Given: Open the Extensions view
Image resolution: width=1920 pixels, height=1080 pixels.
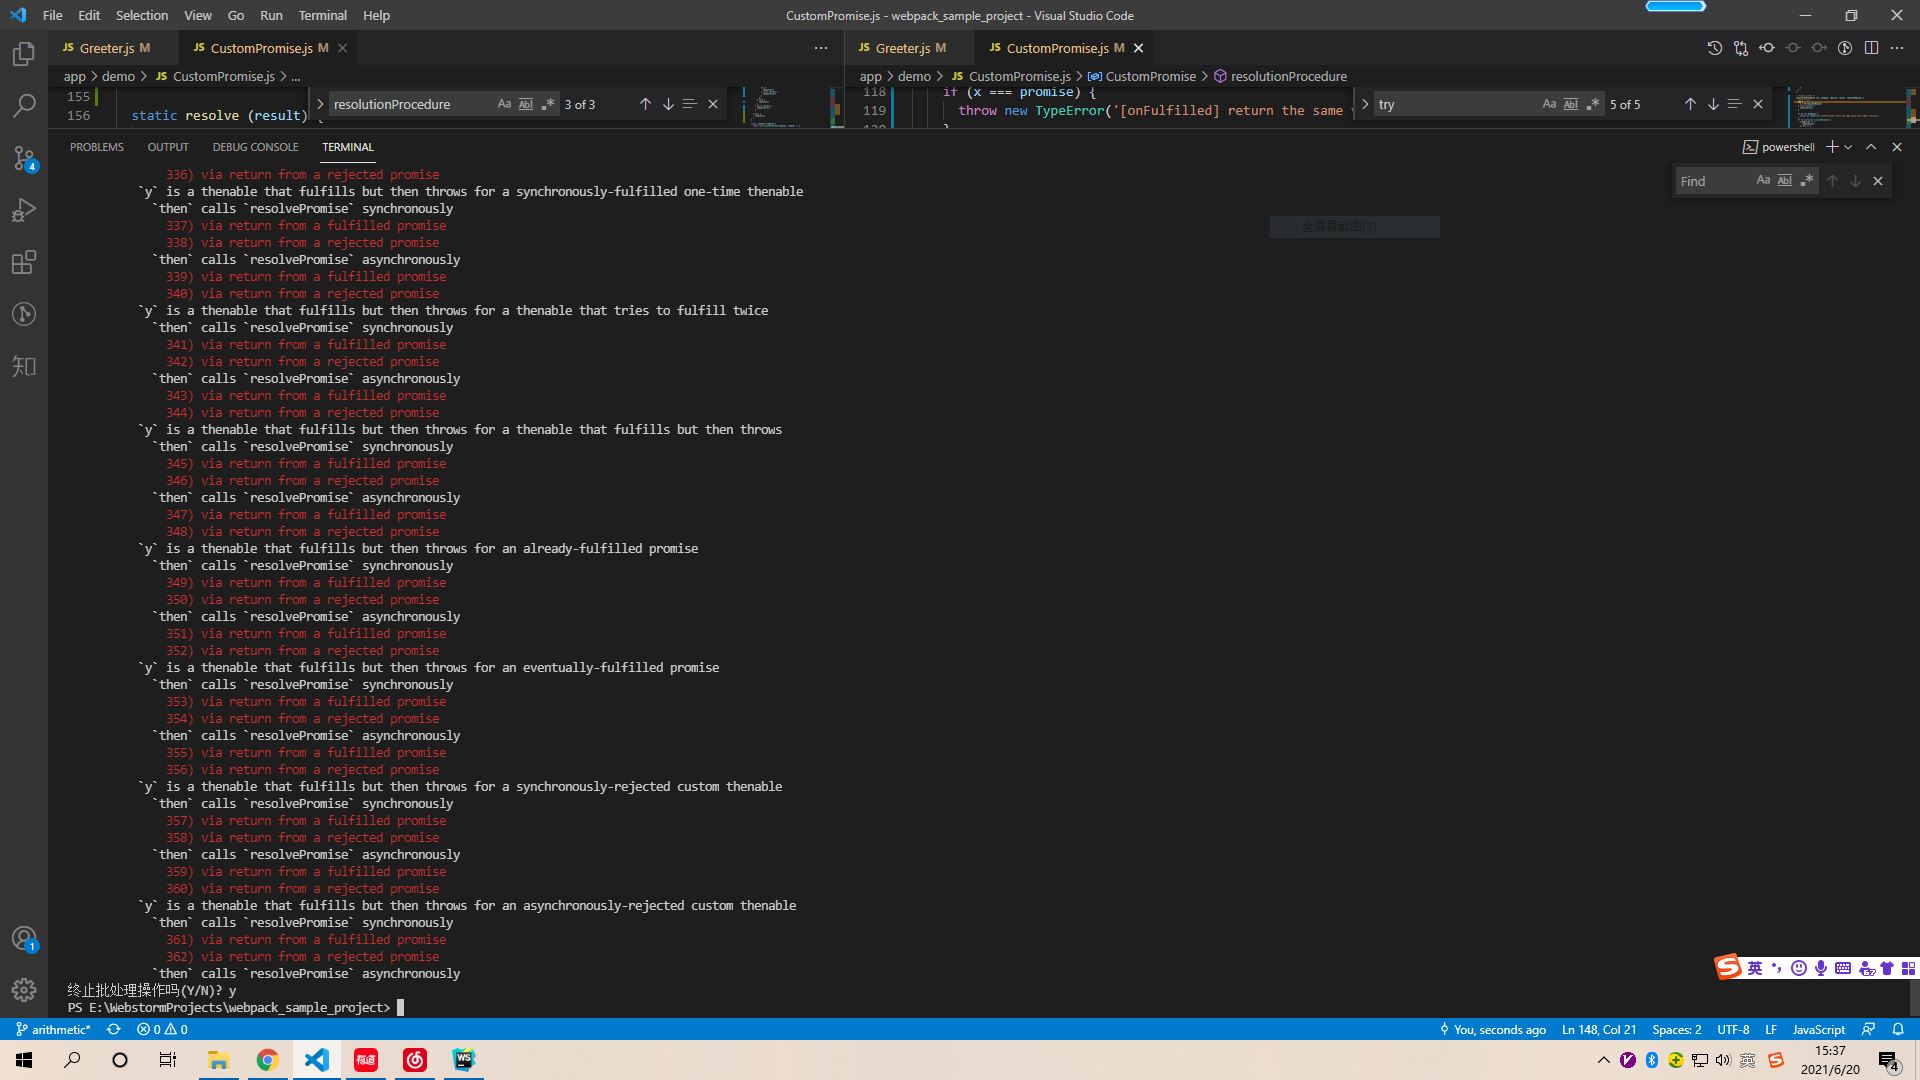Looking at the screenshot, I should 24,262.
